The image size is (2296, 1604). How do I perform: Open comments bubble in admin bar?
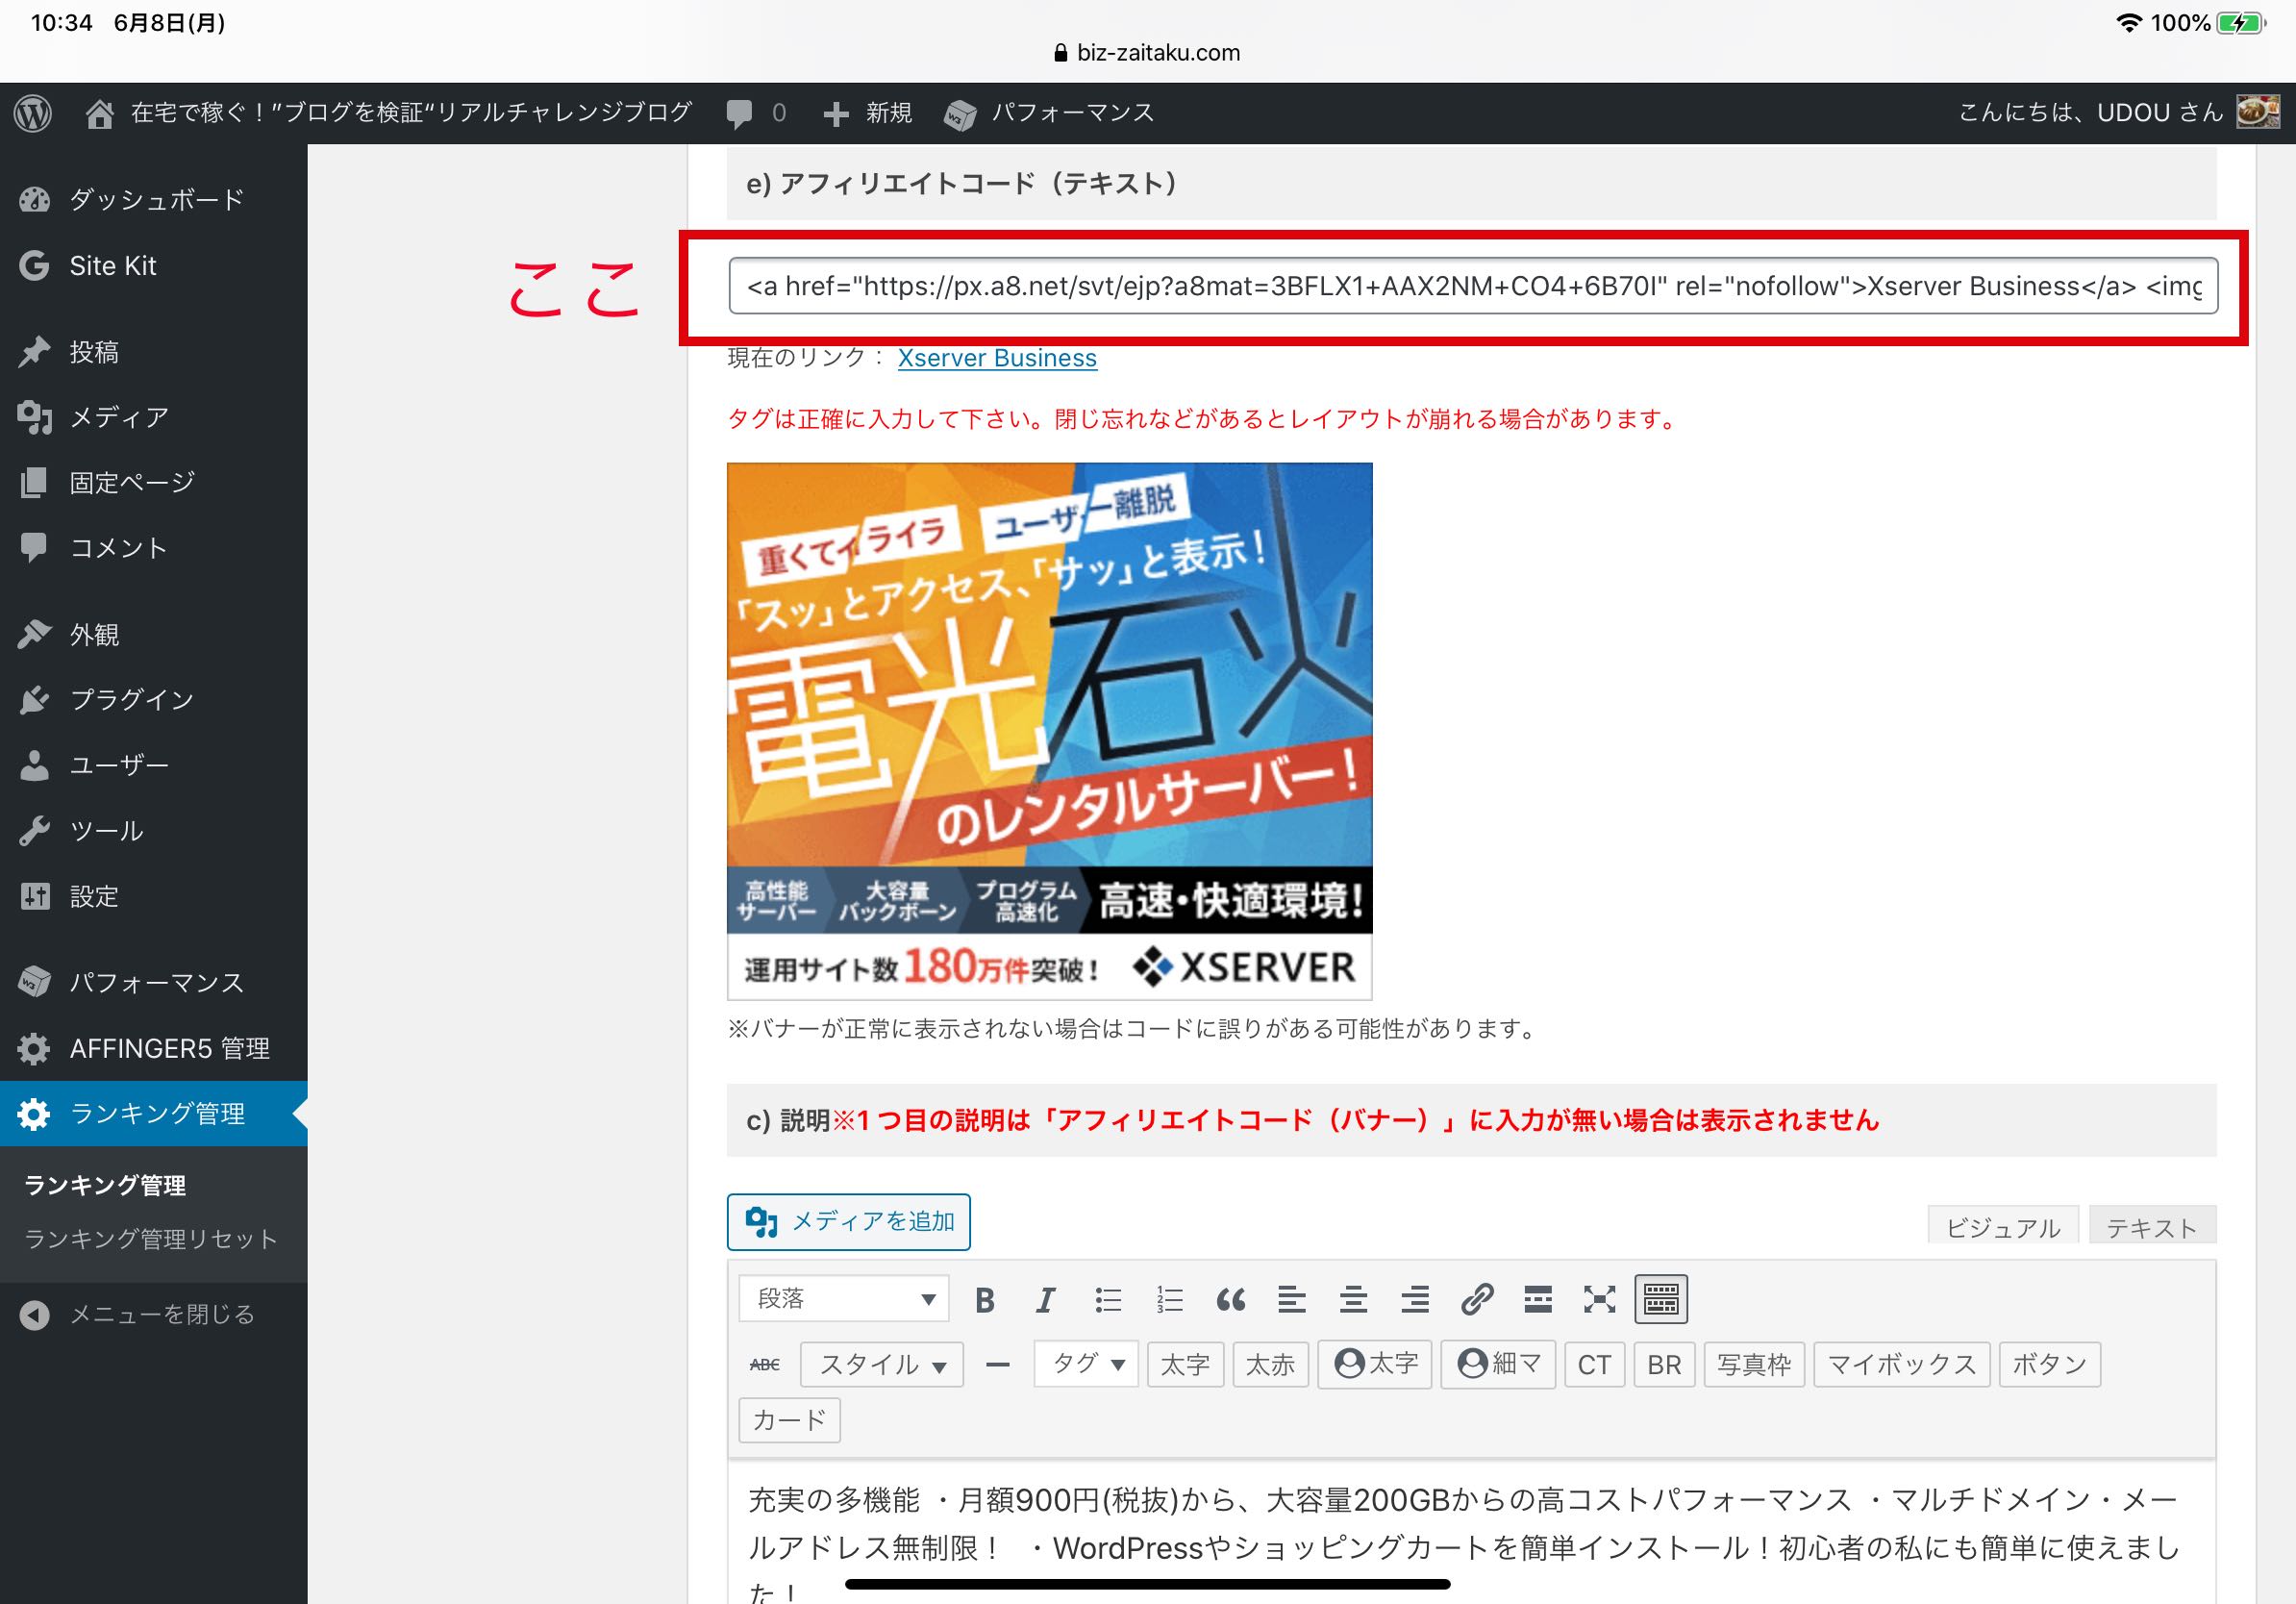click(x=756, y=113)
